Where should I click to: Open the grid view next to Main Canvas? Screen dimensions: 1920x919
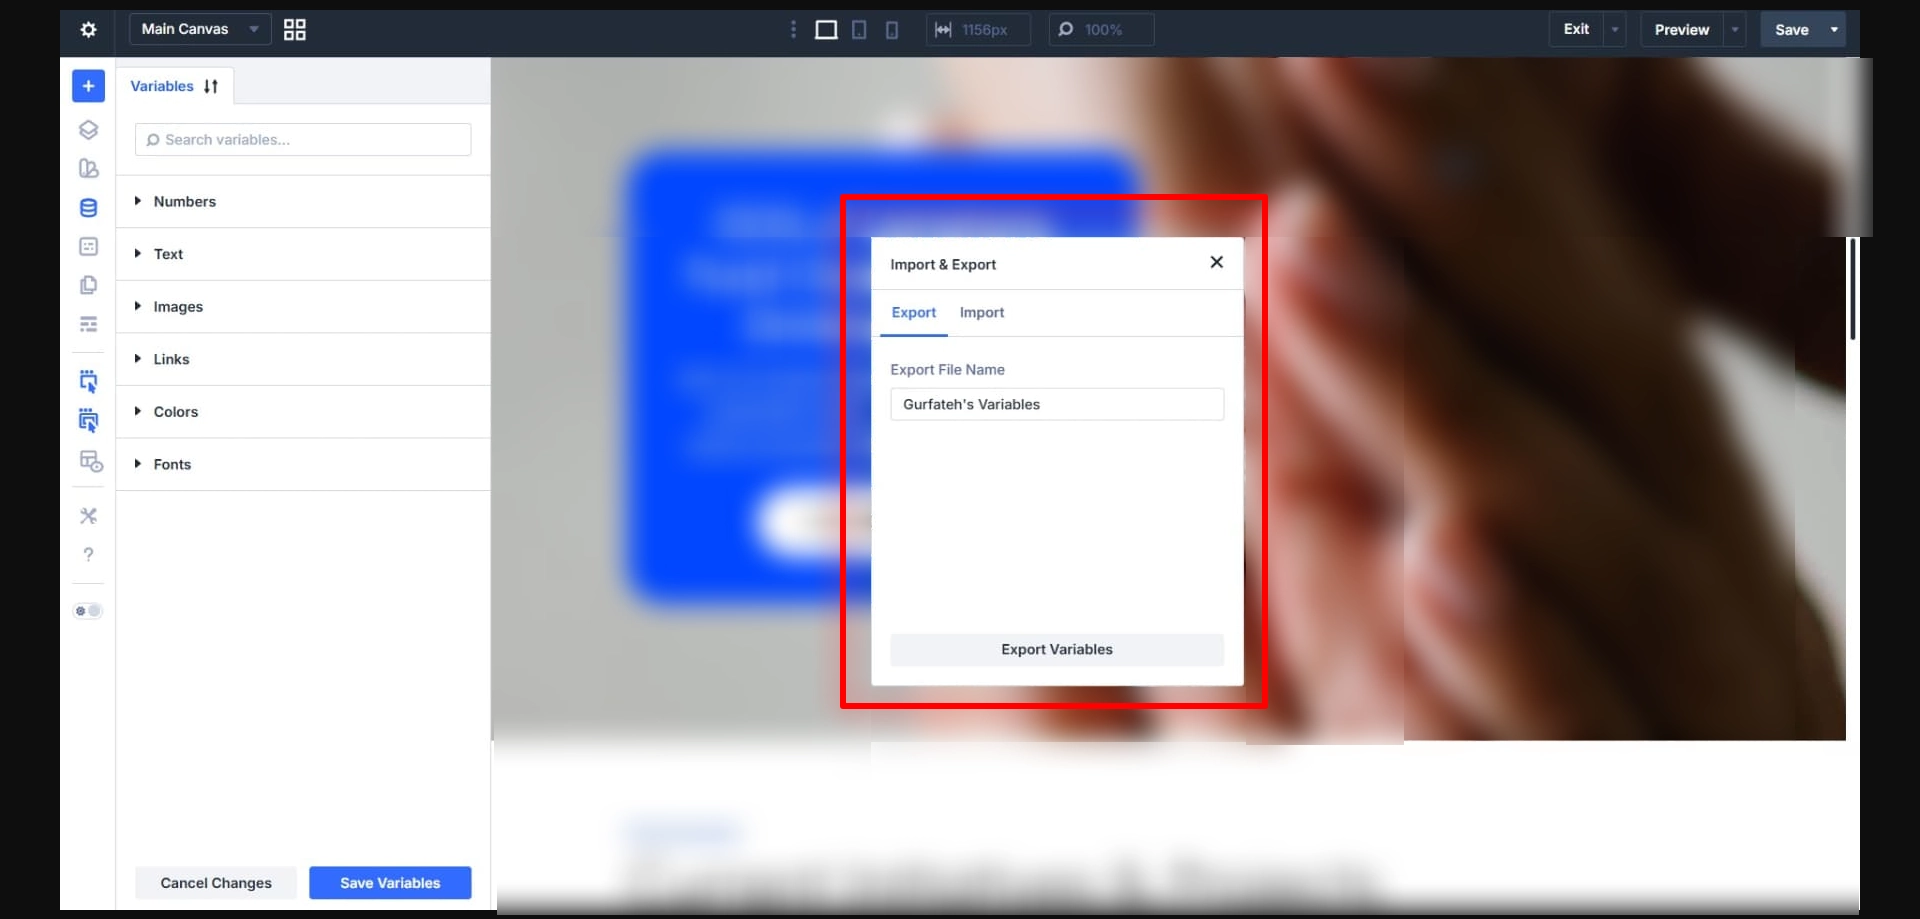(293, 29)
